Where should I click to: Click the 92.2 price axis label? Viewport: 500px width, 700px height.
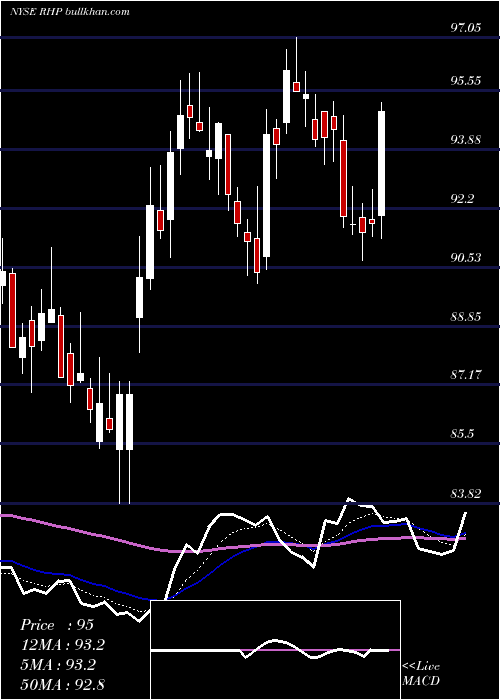pyautogui.click(x=462, y=199)
